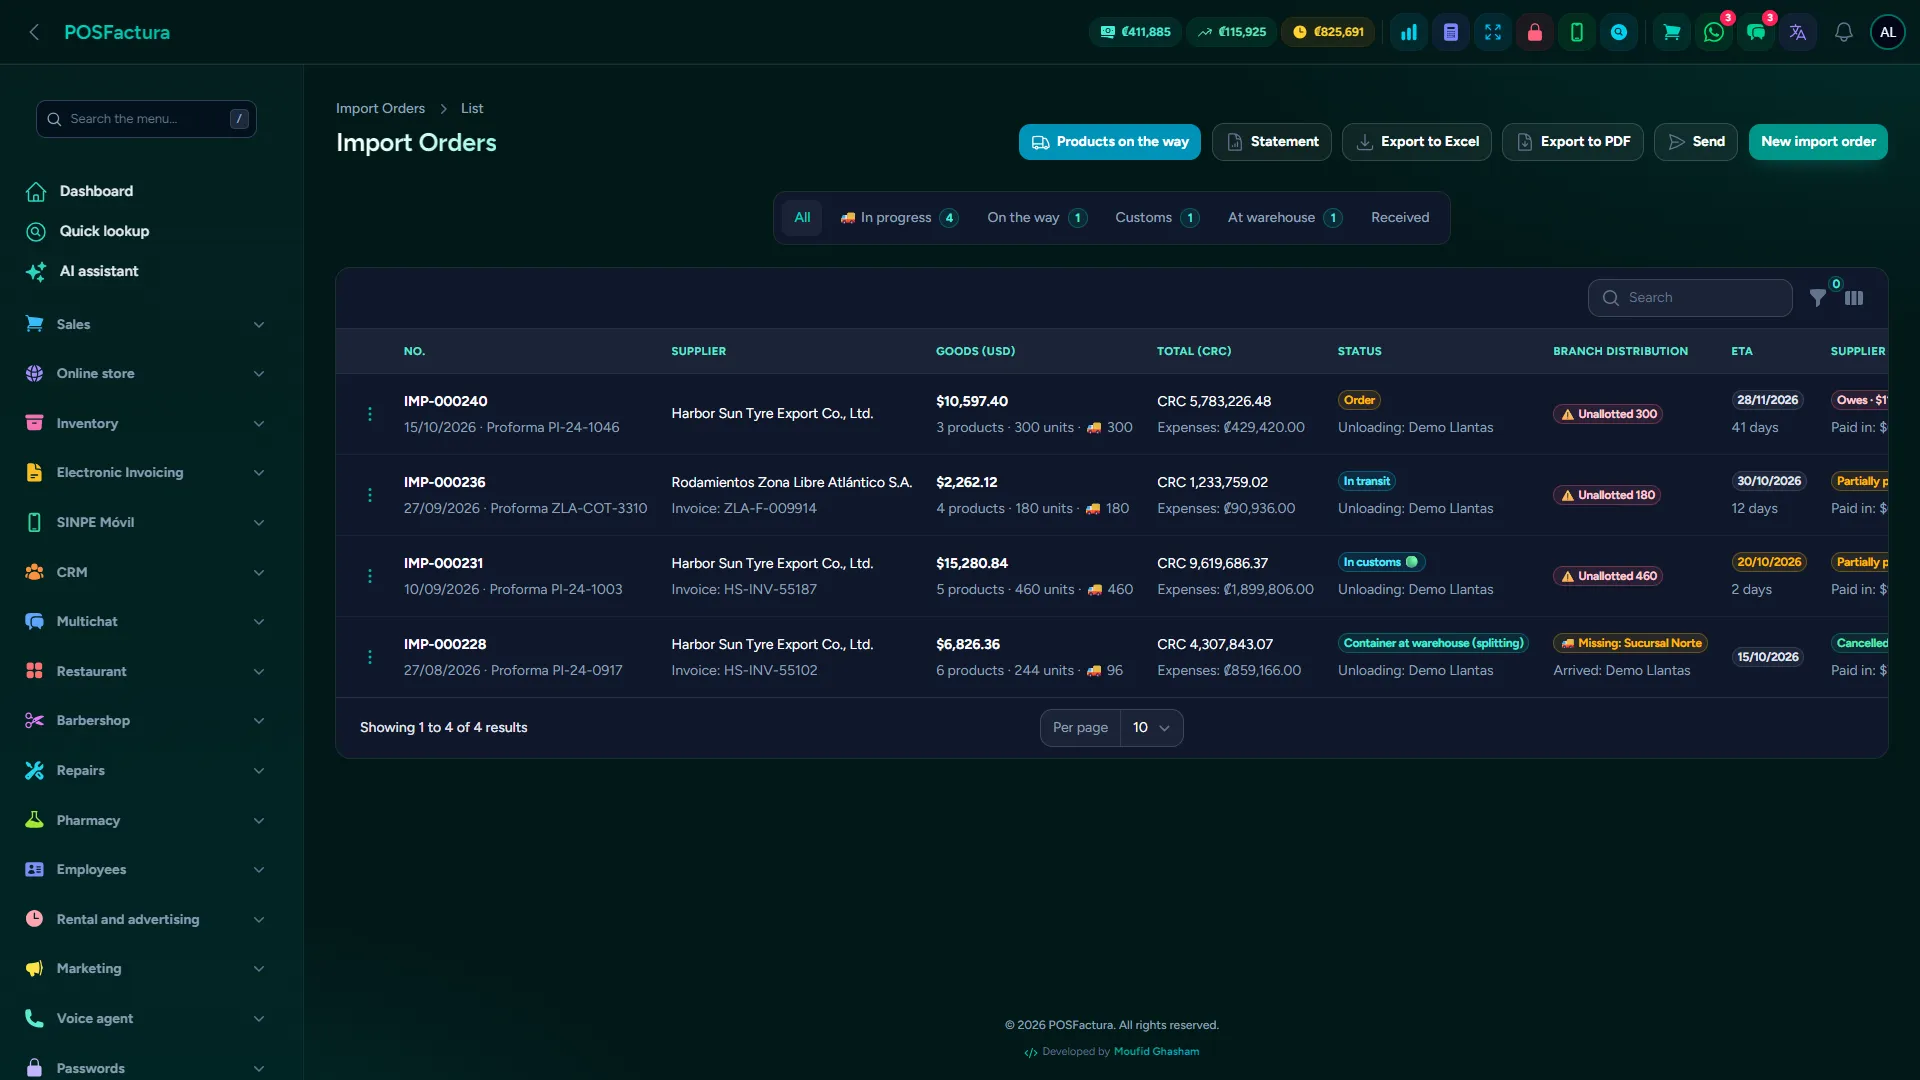Click the cyan quick search icon
The width and height of the screenshot is (1920, 1080).
tap(1619, 32)
